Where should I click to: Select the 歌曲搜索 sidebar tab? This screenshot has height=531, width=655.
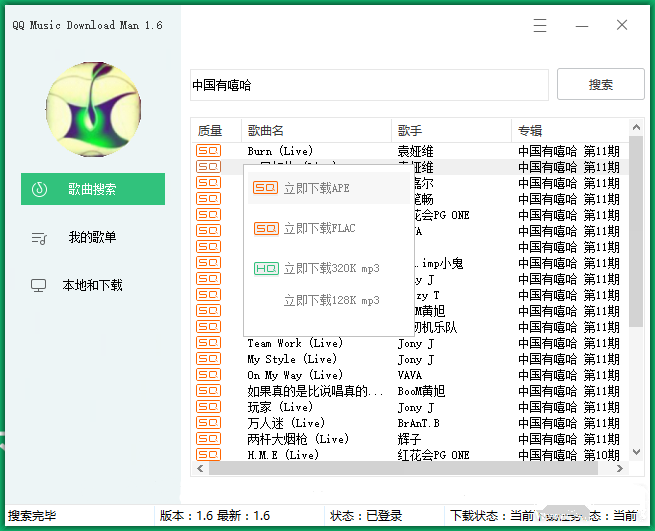(93, 189)
